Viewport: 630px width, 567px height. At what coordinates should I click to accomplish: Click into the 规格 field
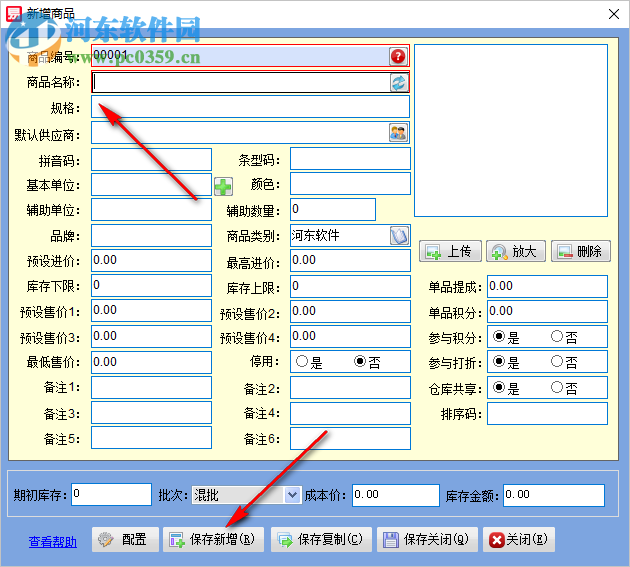(250, 106)
